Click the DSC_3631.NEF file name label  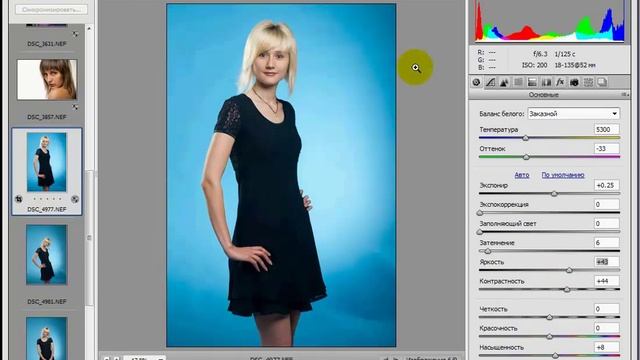click(47, 44)
